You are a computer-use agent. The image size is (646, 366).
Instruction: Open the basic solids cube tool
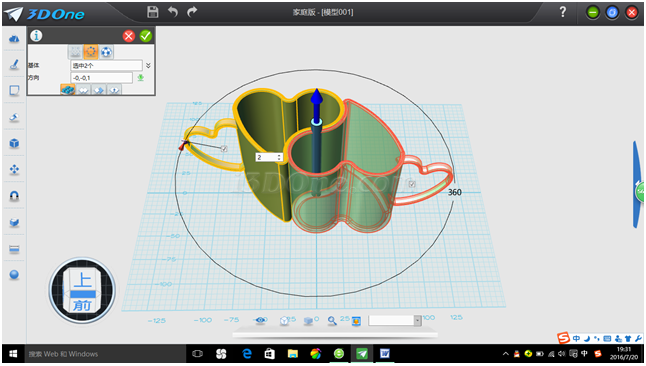pos(14,143)
